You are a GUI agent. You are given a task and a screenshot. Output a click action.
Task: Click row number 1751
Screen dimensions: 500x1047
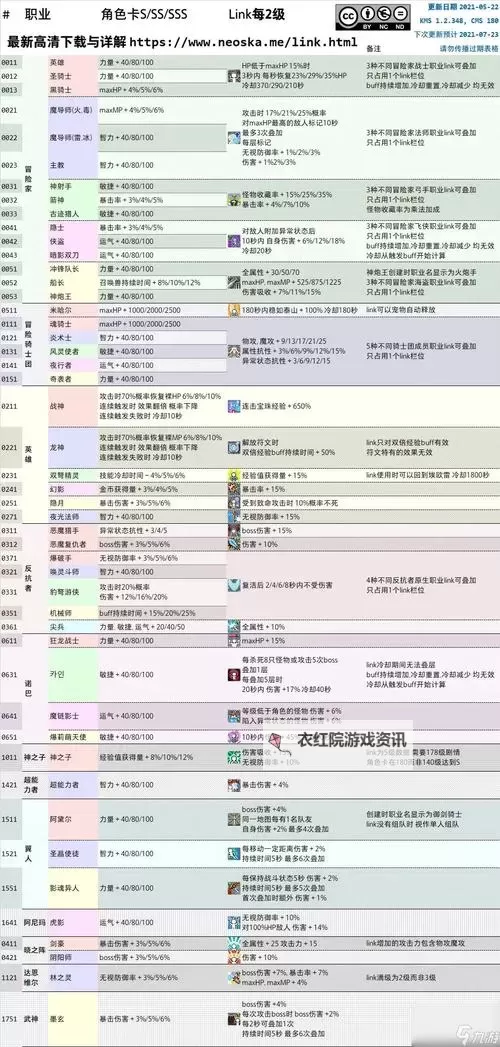pos(9,1019)
